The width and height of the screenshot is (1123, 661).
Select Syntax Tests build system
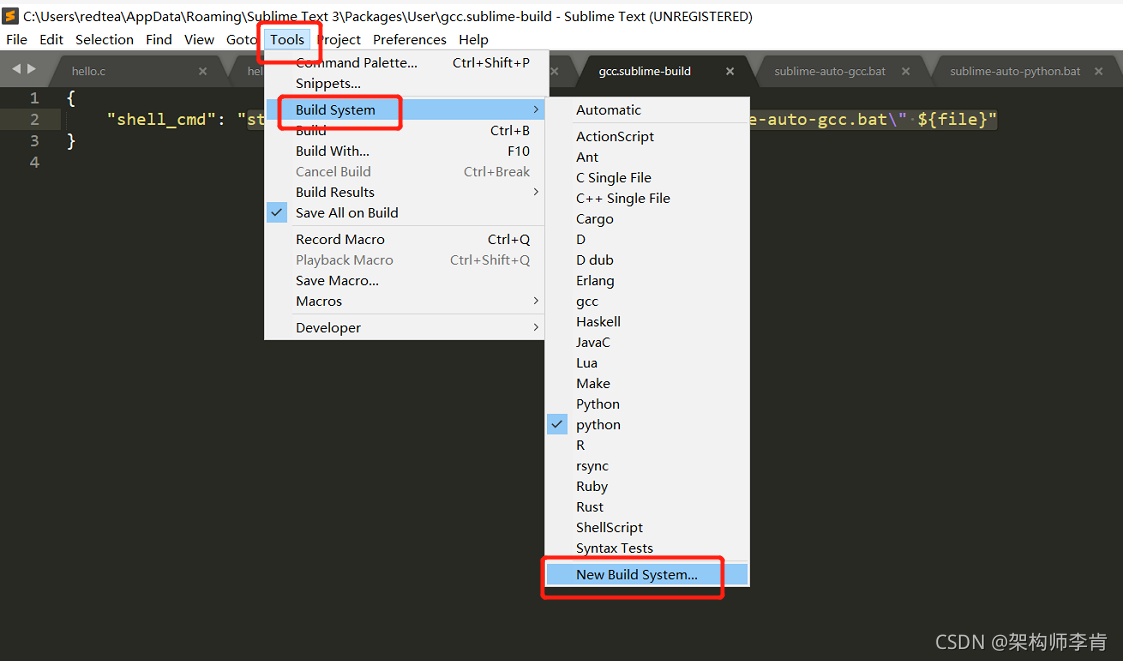click(x=647, y=548)
